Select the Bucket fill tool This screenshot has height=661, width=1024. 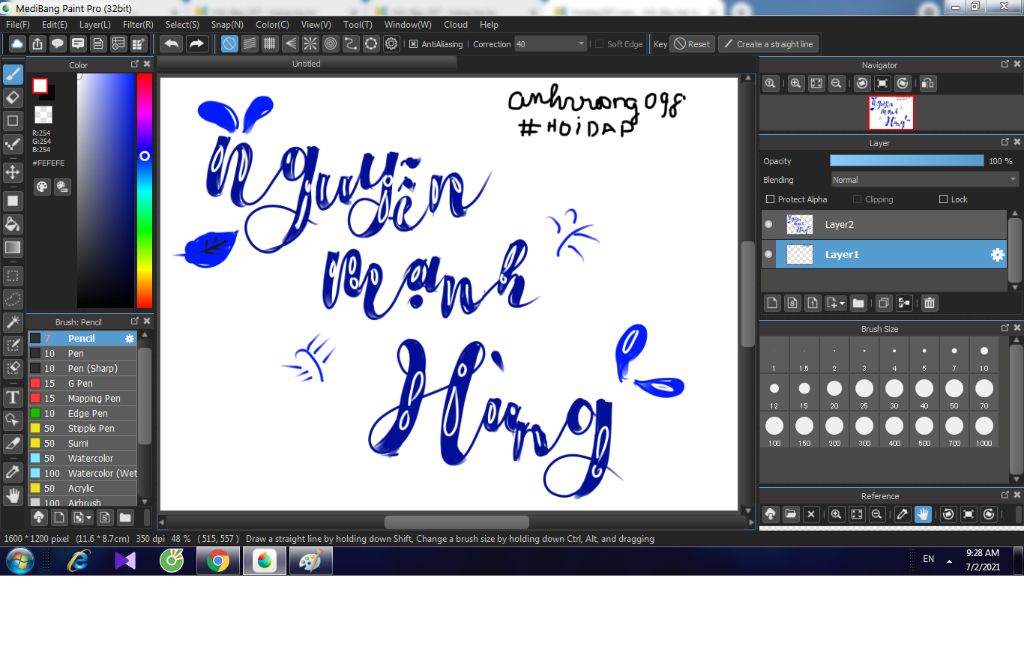pos(12,224)
